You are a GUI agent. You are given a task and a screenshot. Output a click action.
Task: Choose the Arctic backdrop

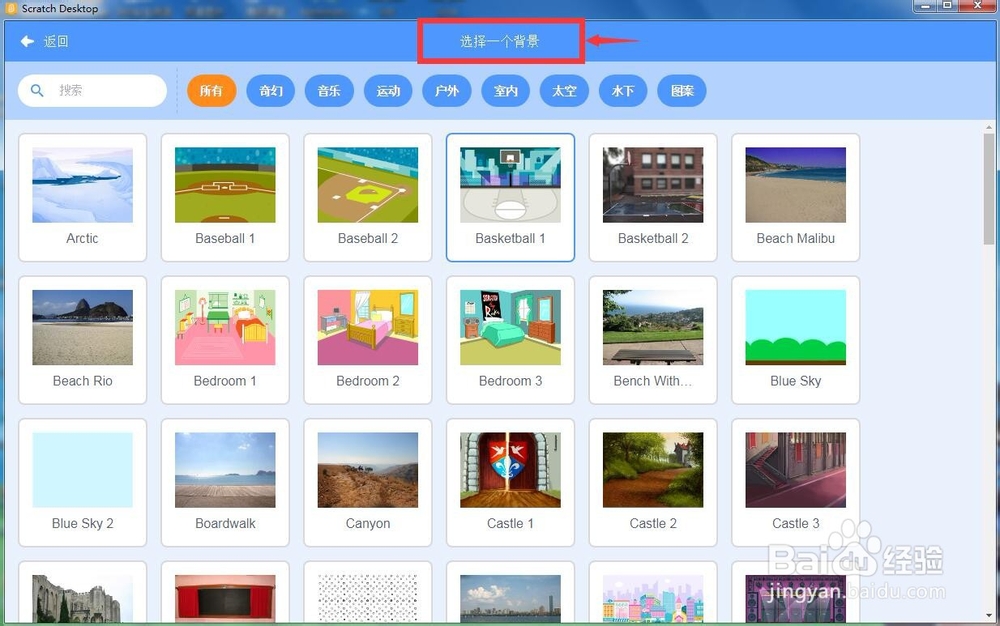82,197
